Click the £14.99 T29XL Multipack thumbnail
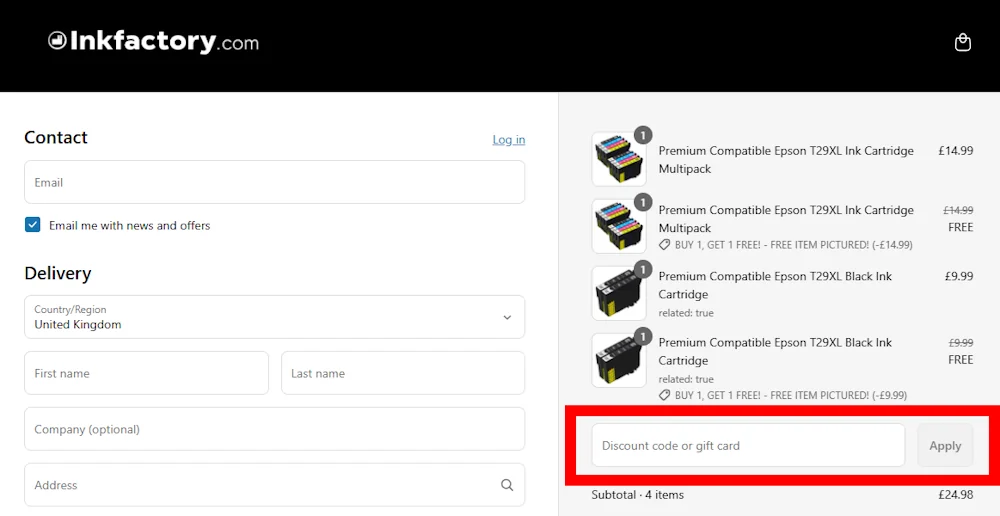Viewport: 1000px width, 516px height. (x=619, y=159)
